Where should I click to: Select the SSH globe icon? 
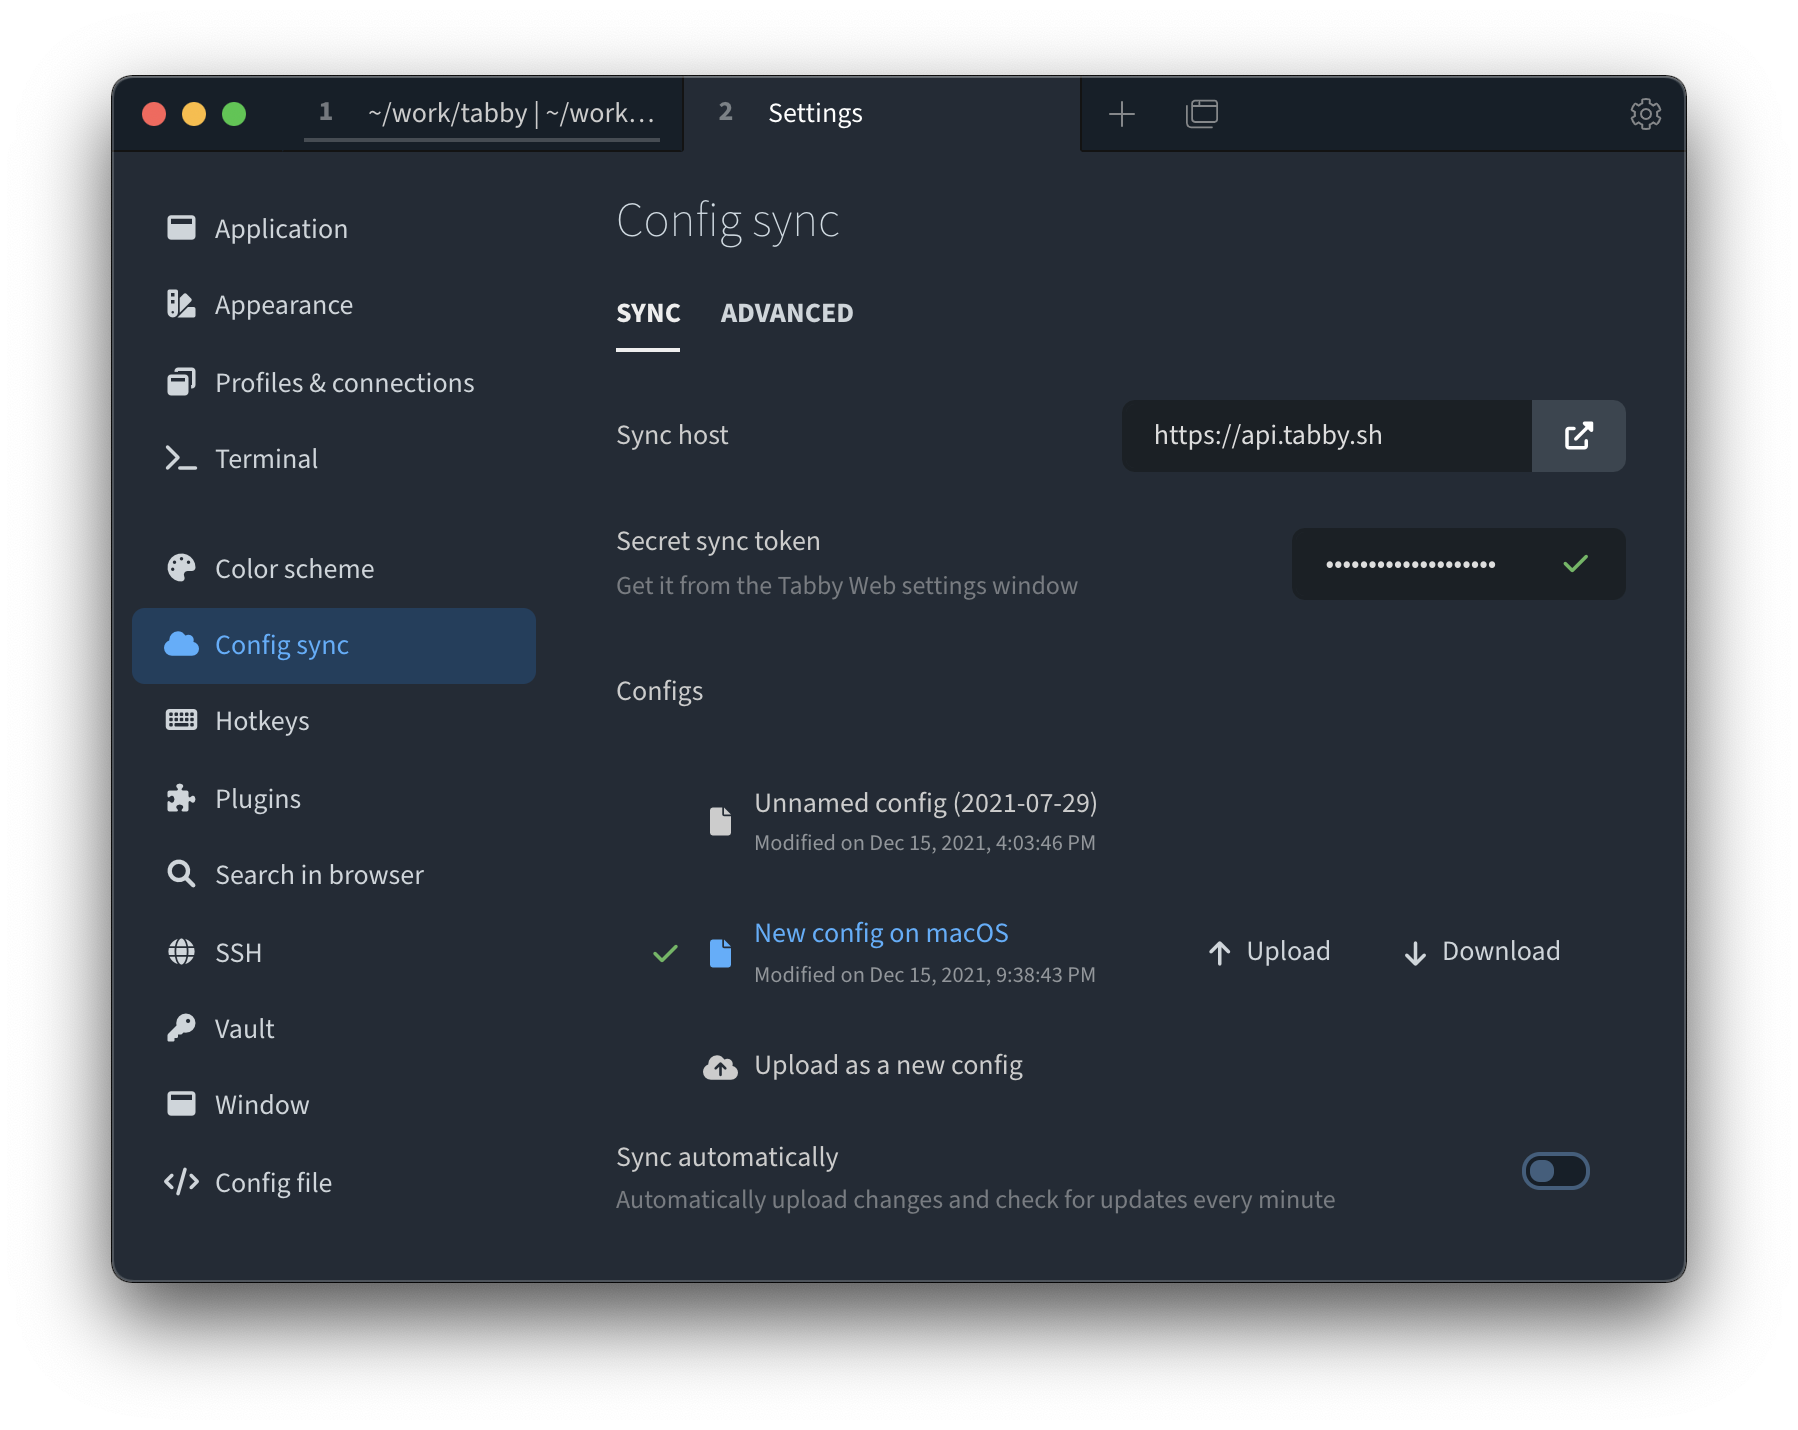point(181,952)
